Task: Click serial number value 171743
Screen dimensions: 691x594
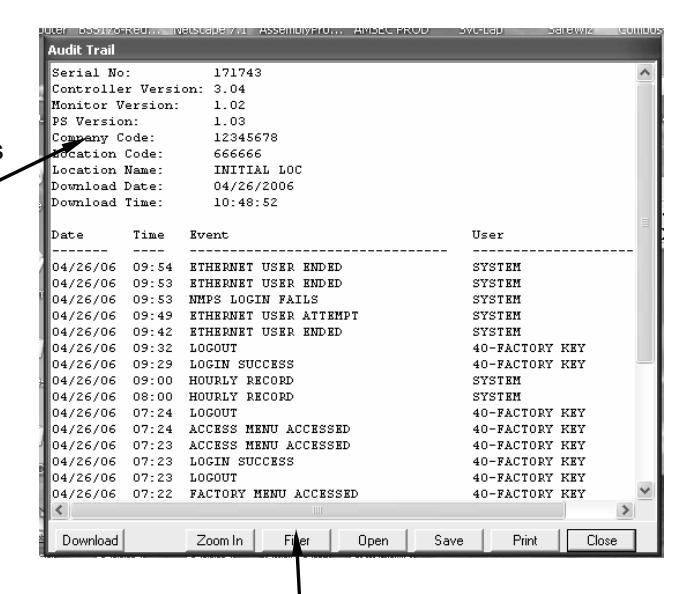Action: click(x=238, y=73)
